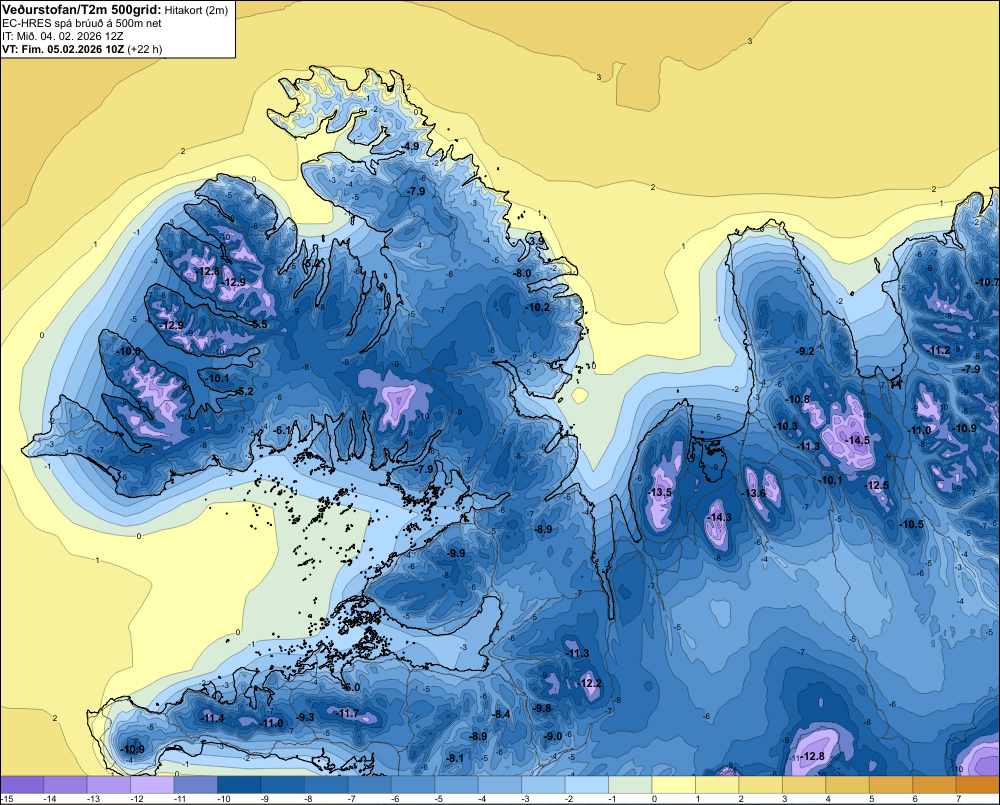
Task: Click the -9.8 temperature label
Action: [543, 708]
